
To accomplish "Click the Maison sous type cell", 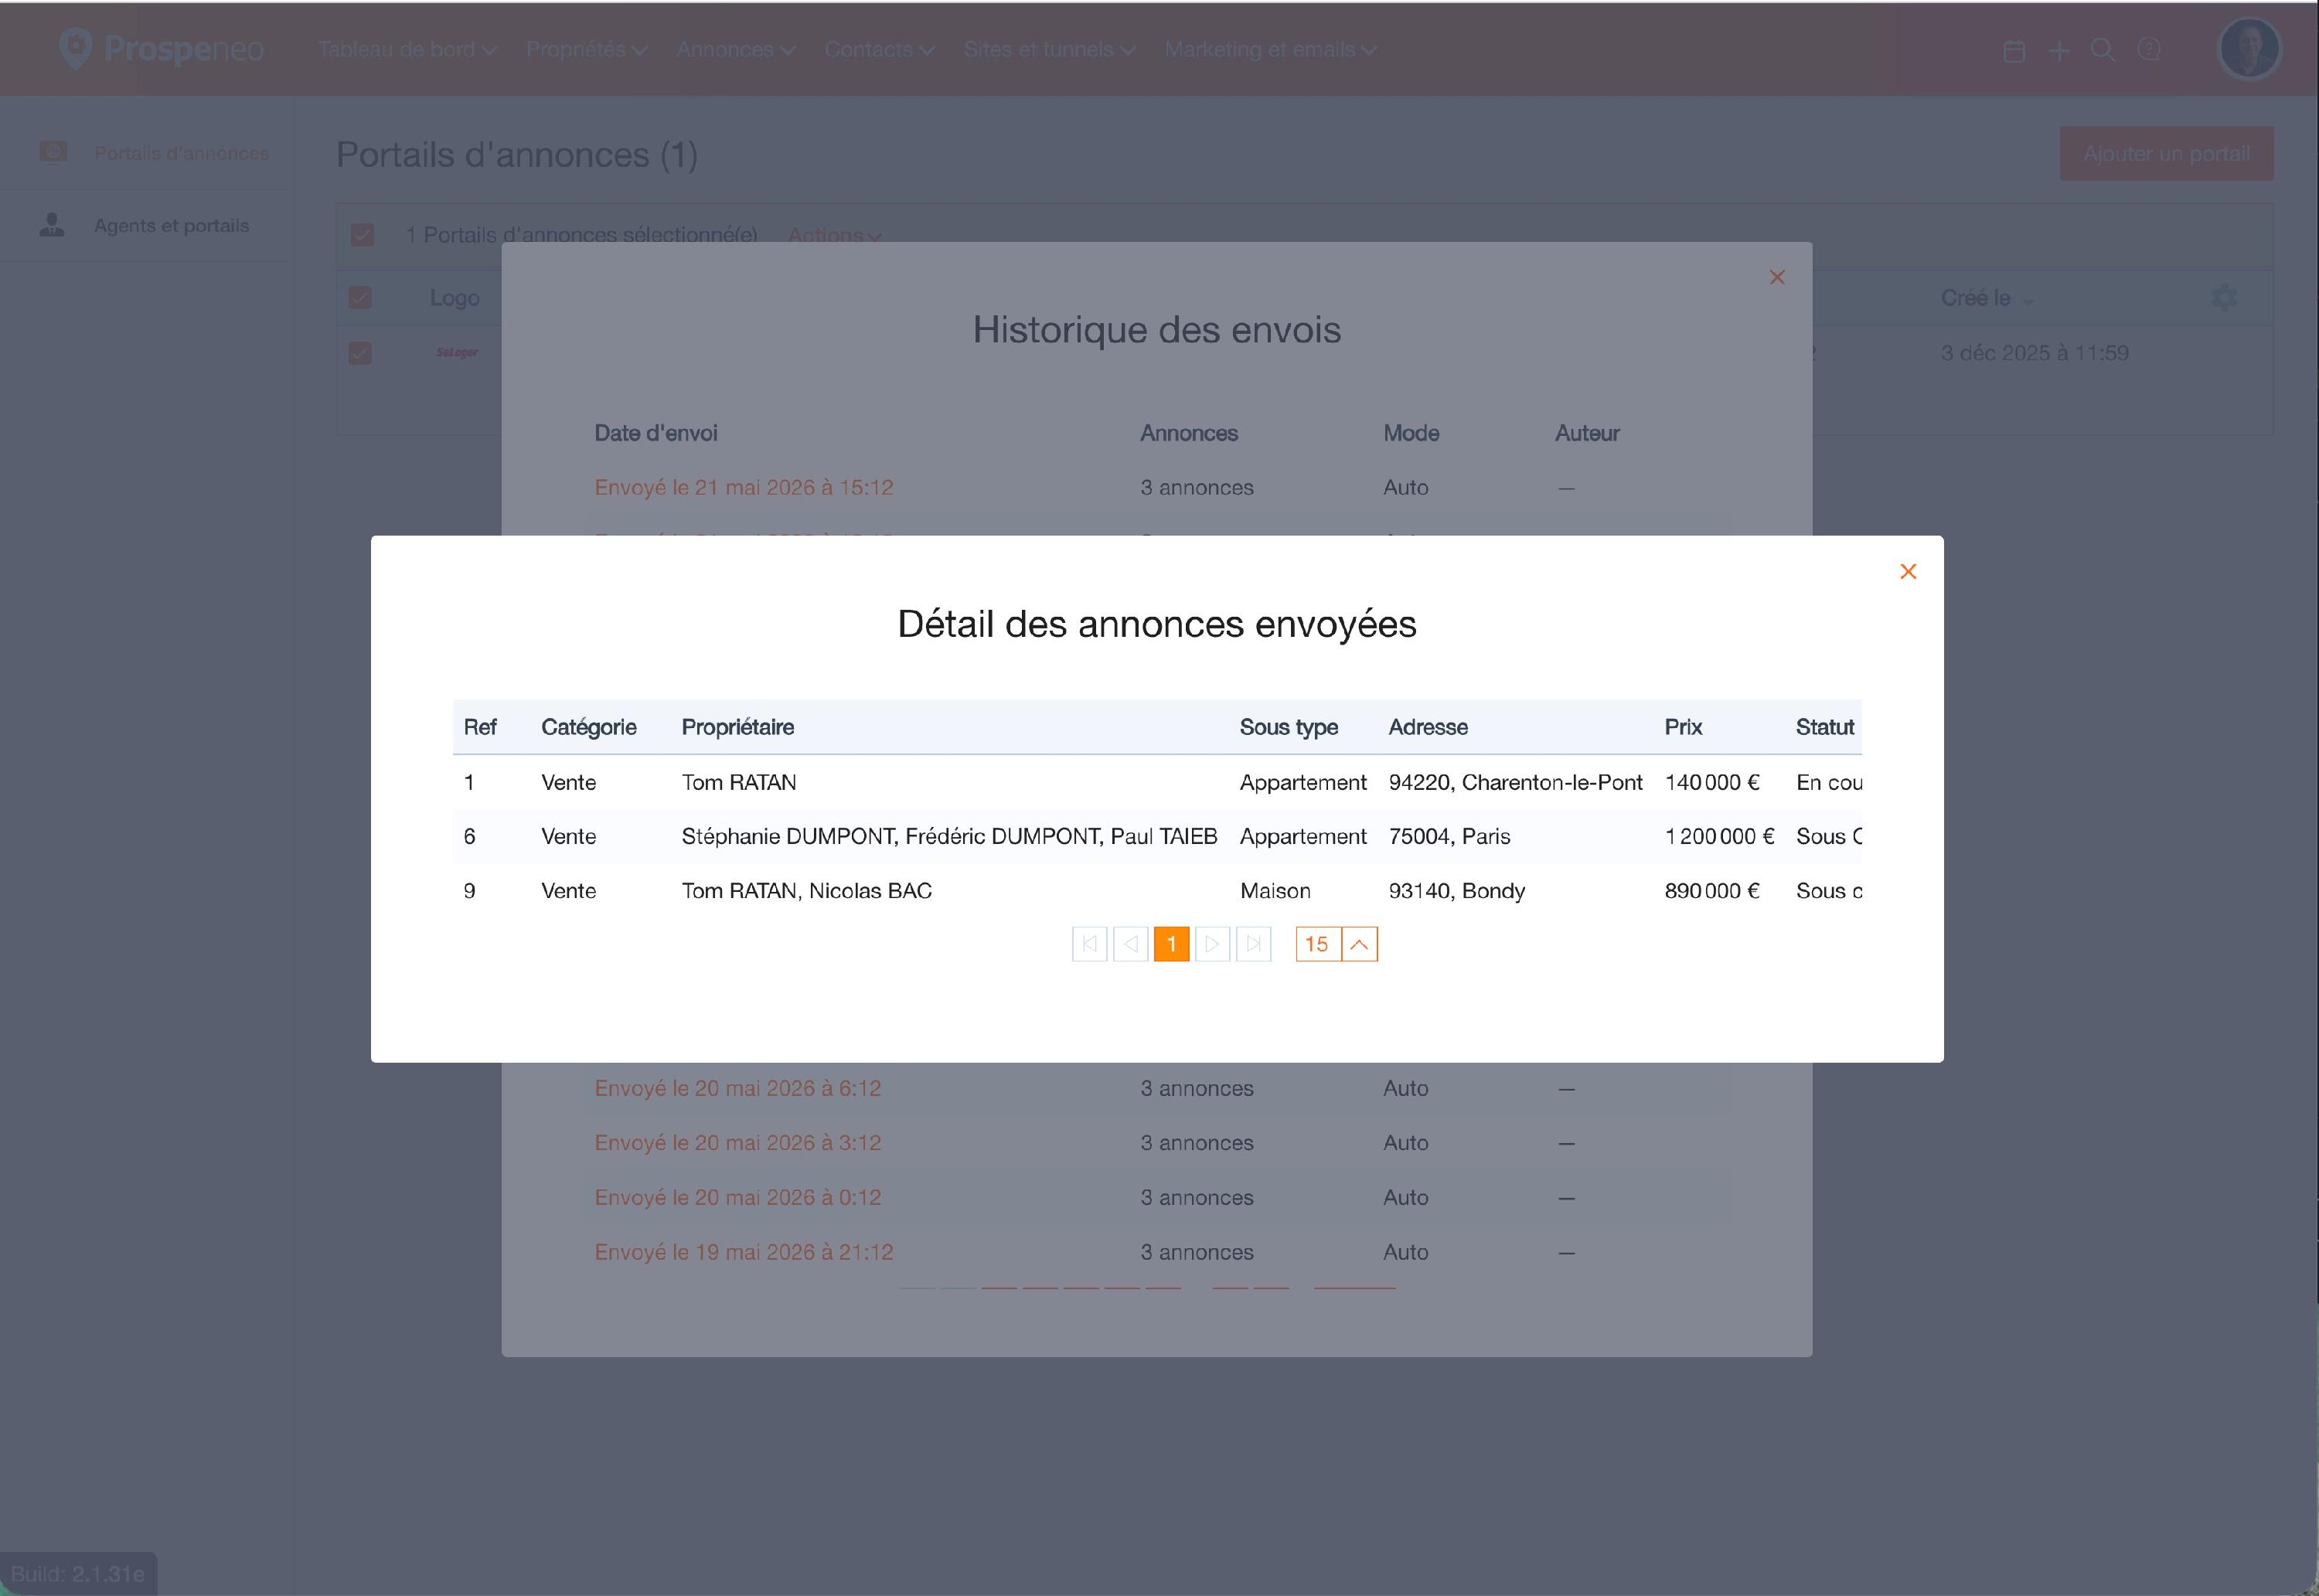I will pos(1275,891).
